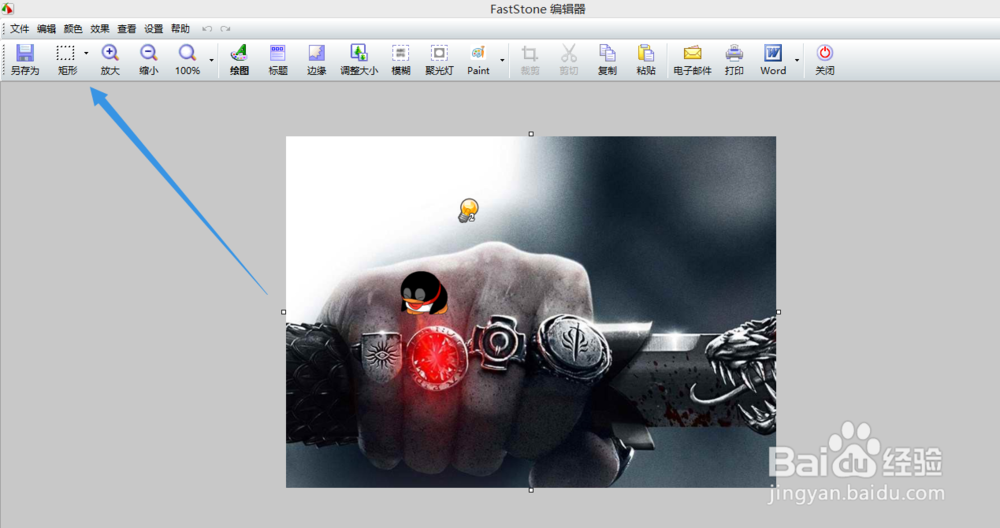Open the zoom level dropdown arrow
1000x528 pixels.
click(x=212, y=60)
